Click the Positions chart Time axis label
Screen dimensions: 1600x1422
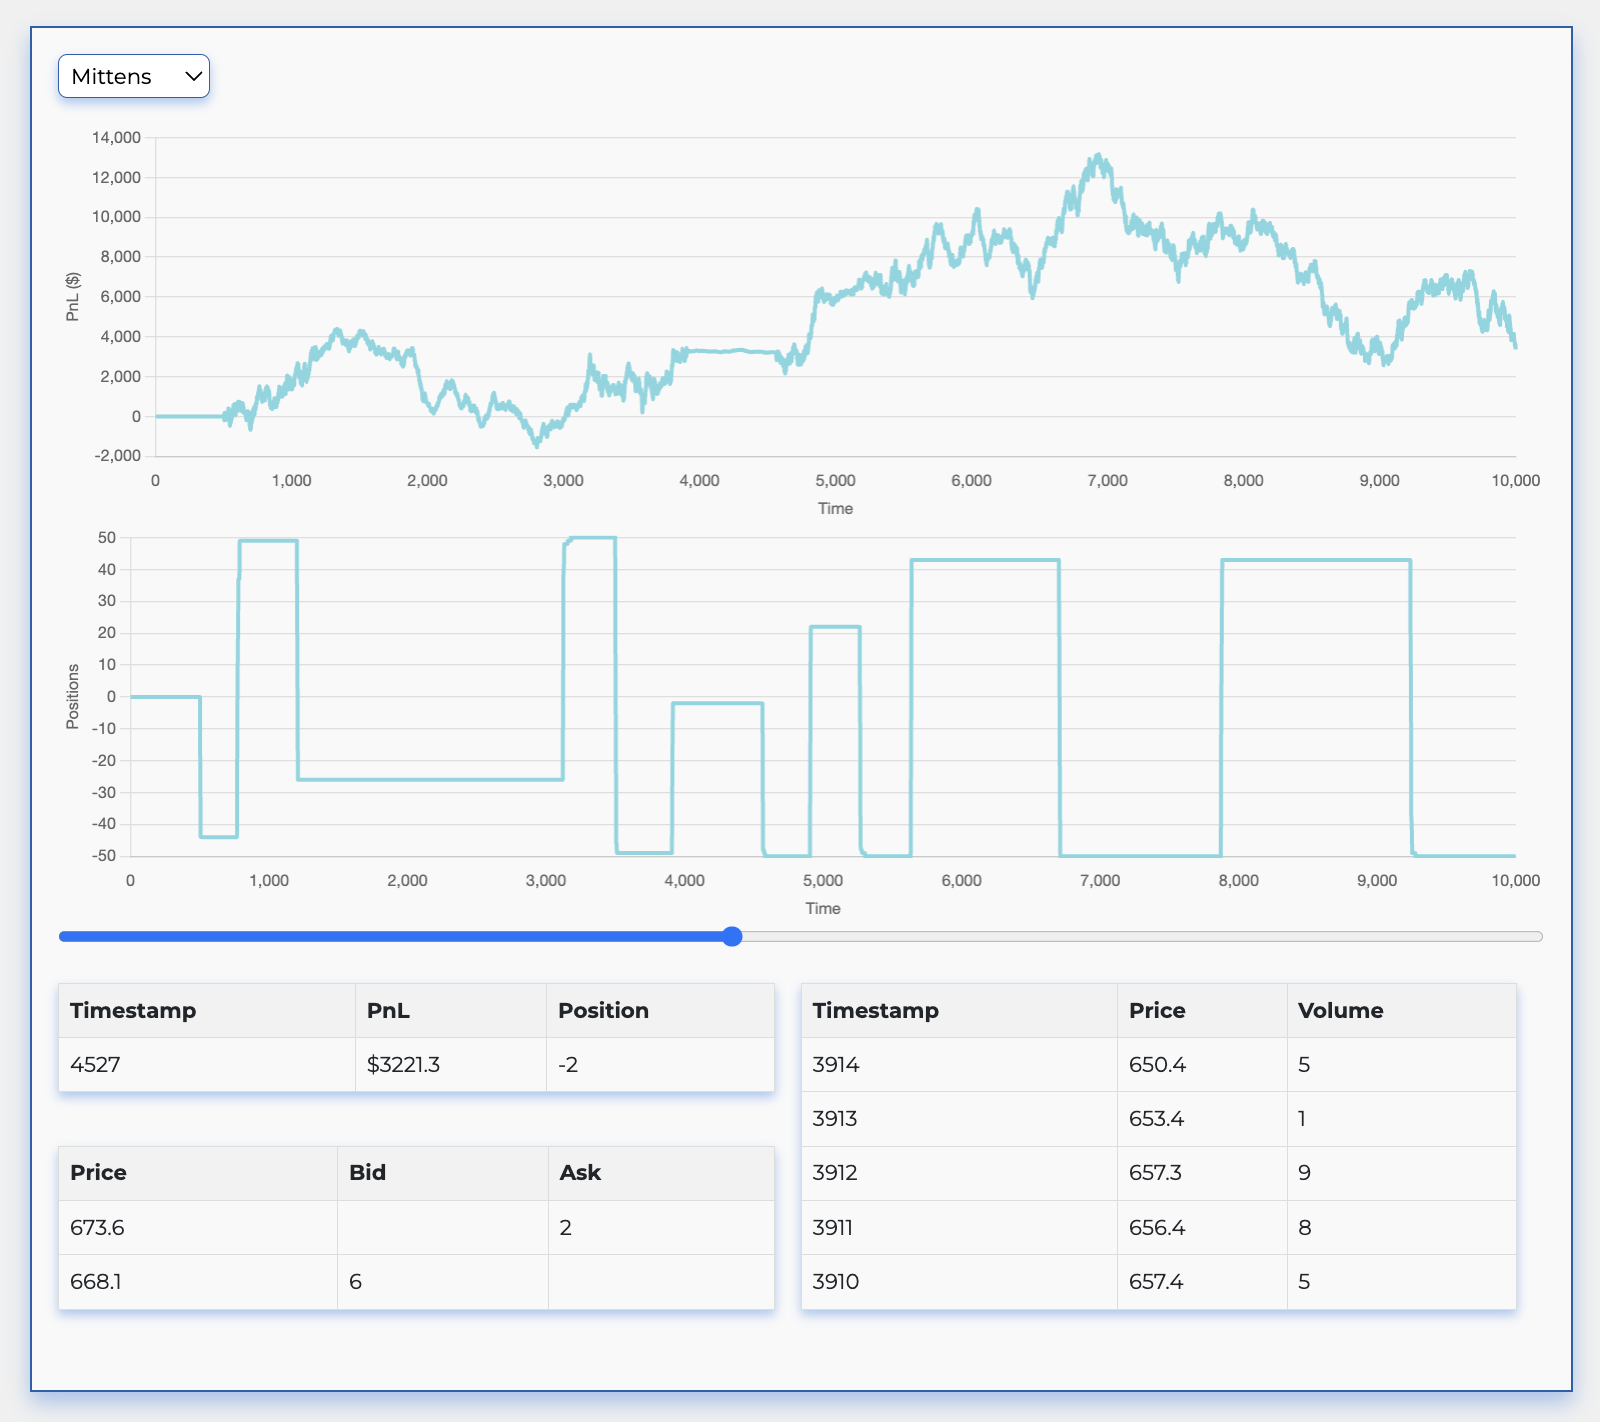pyautogui.click(x=823, y=908)
